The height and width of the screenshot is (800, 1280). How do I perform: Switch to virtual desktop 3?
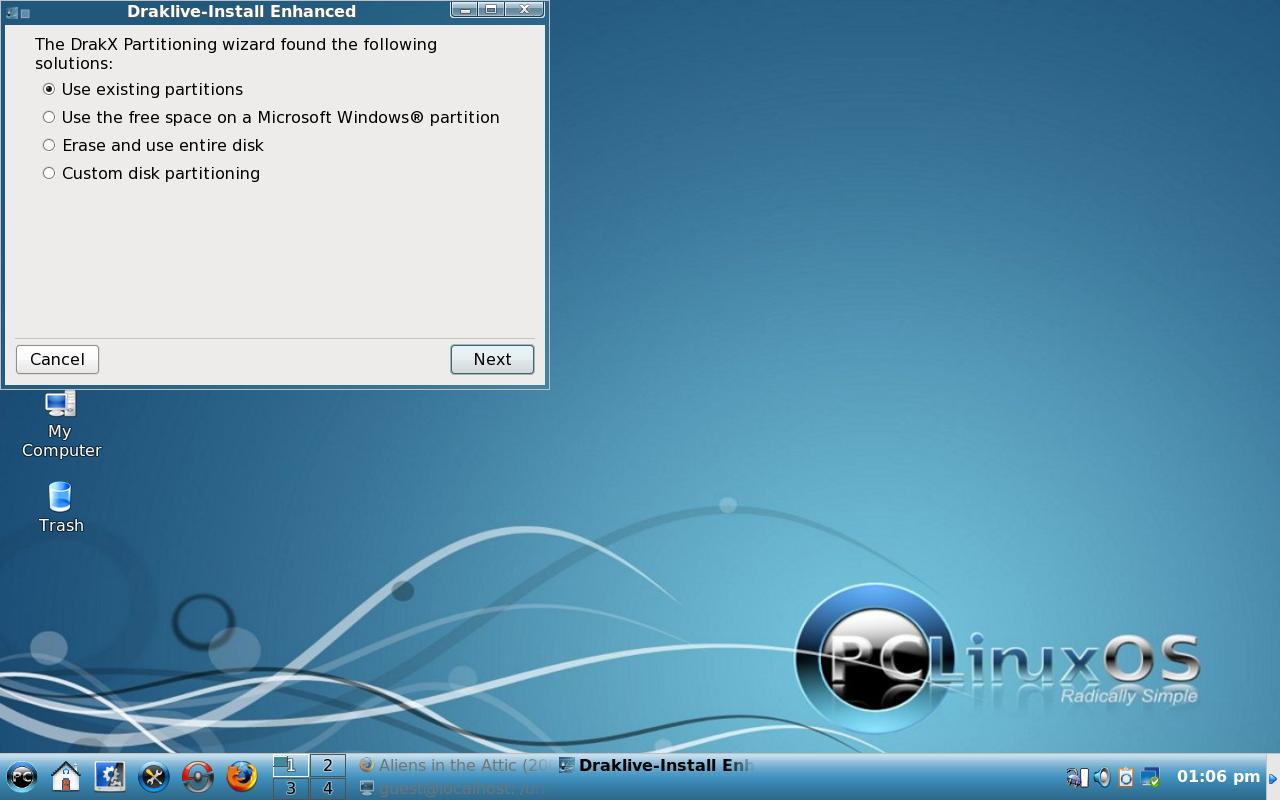point(291,788)
